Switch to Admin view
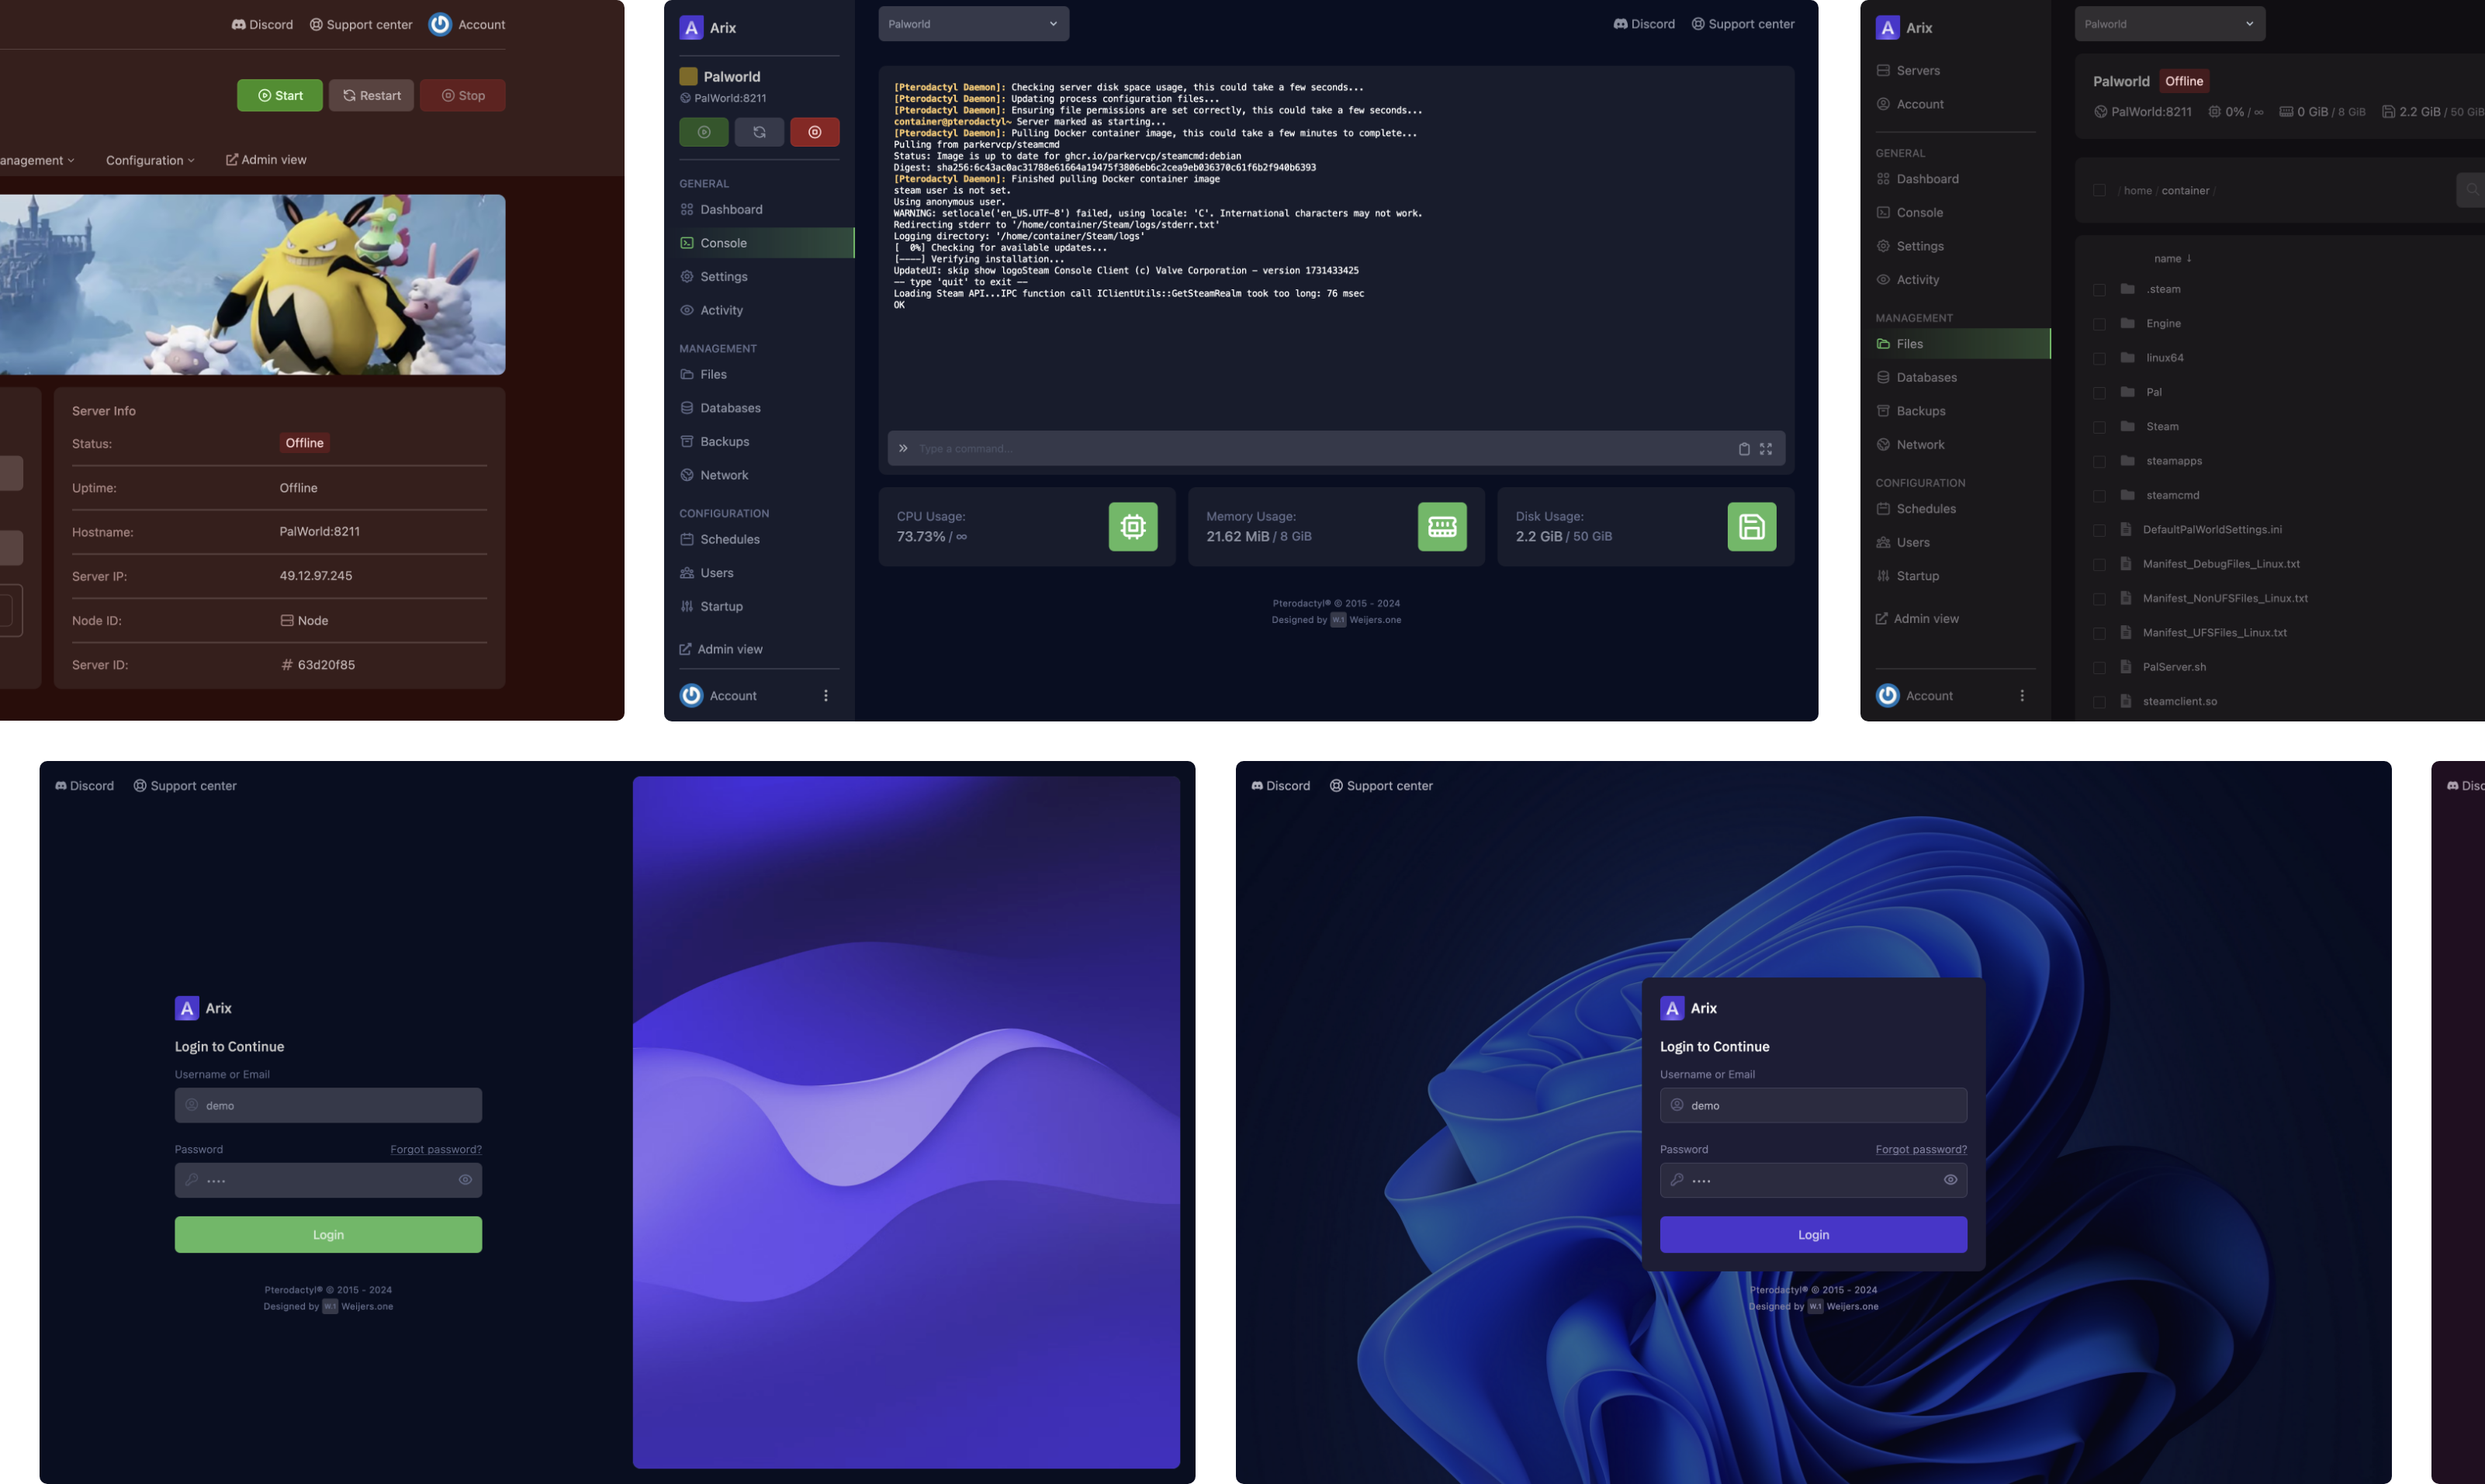The width and height of the screenshot is (2485, 1484). tap(729, 648)
